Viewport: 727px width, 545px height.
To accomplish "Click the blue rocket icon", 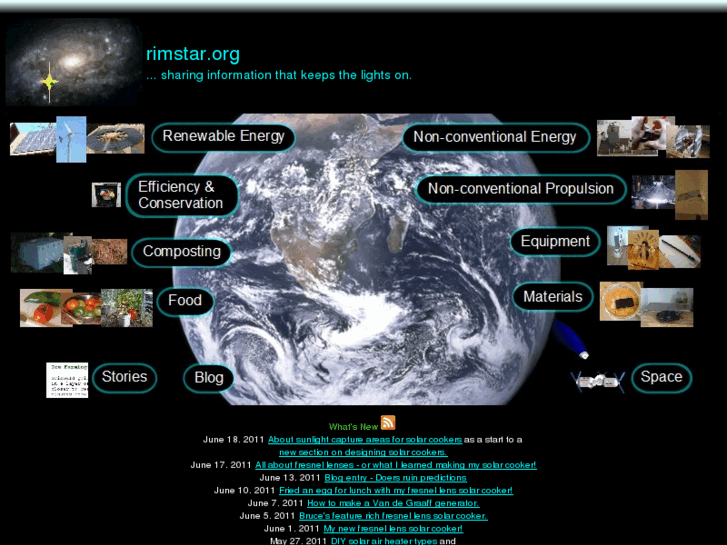I will click(570, 340).
